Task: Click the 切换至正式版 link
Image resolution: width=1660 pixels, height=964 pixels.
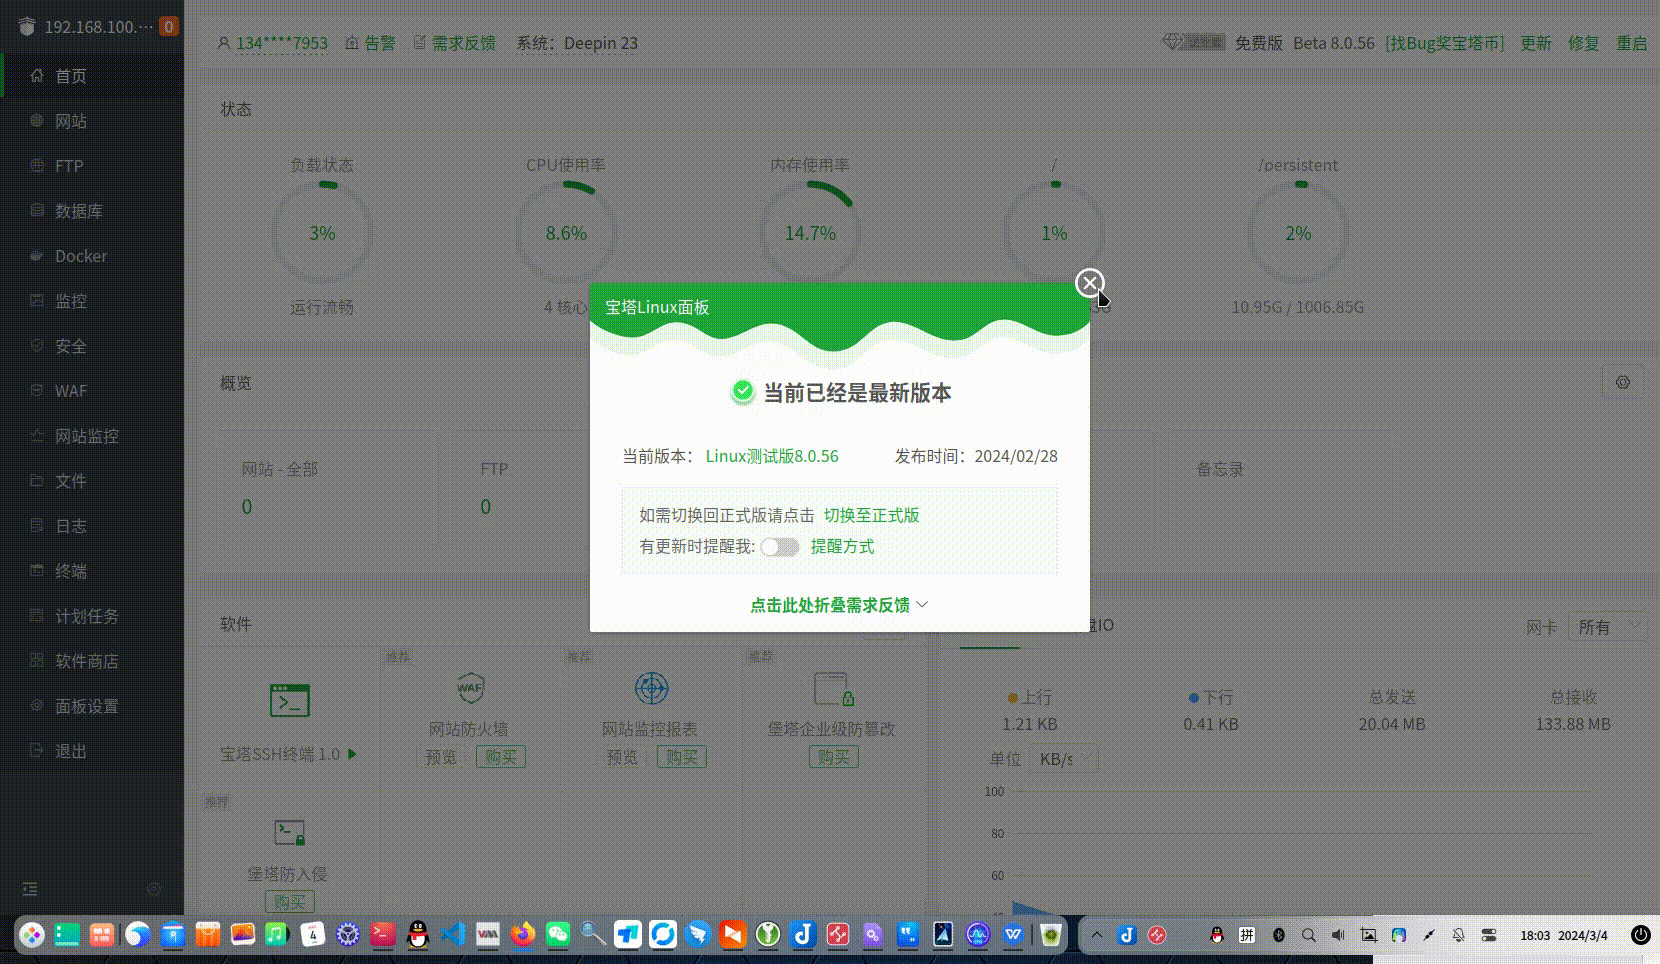Action: [871, 515]
